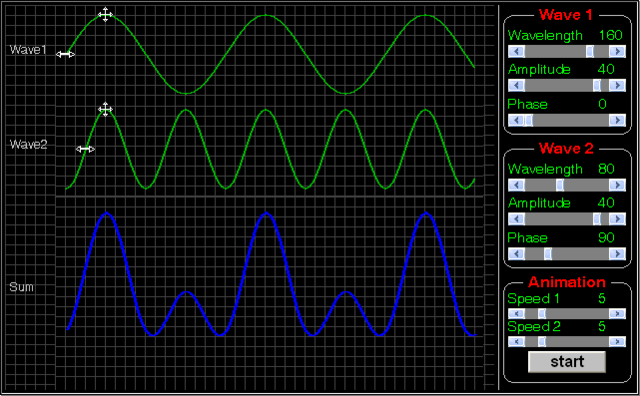Click the Wave 1 Wavelength slider thumb

(590, 51)
